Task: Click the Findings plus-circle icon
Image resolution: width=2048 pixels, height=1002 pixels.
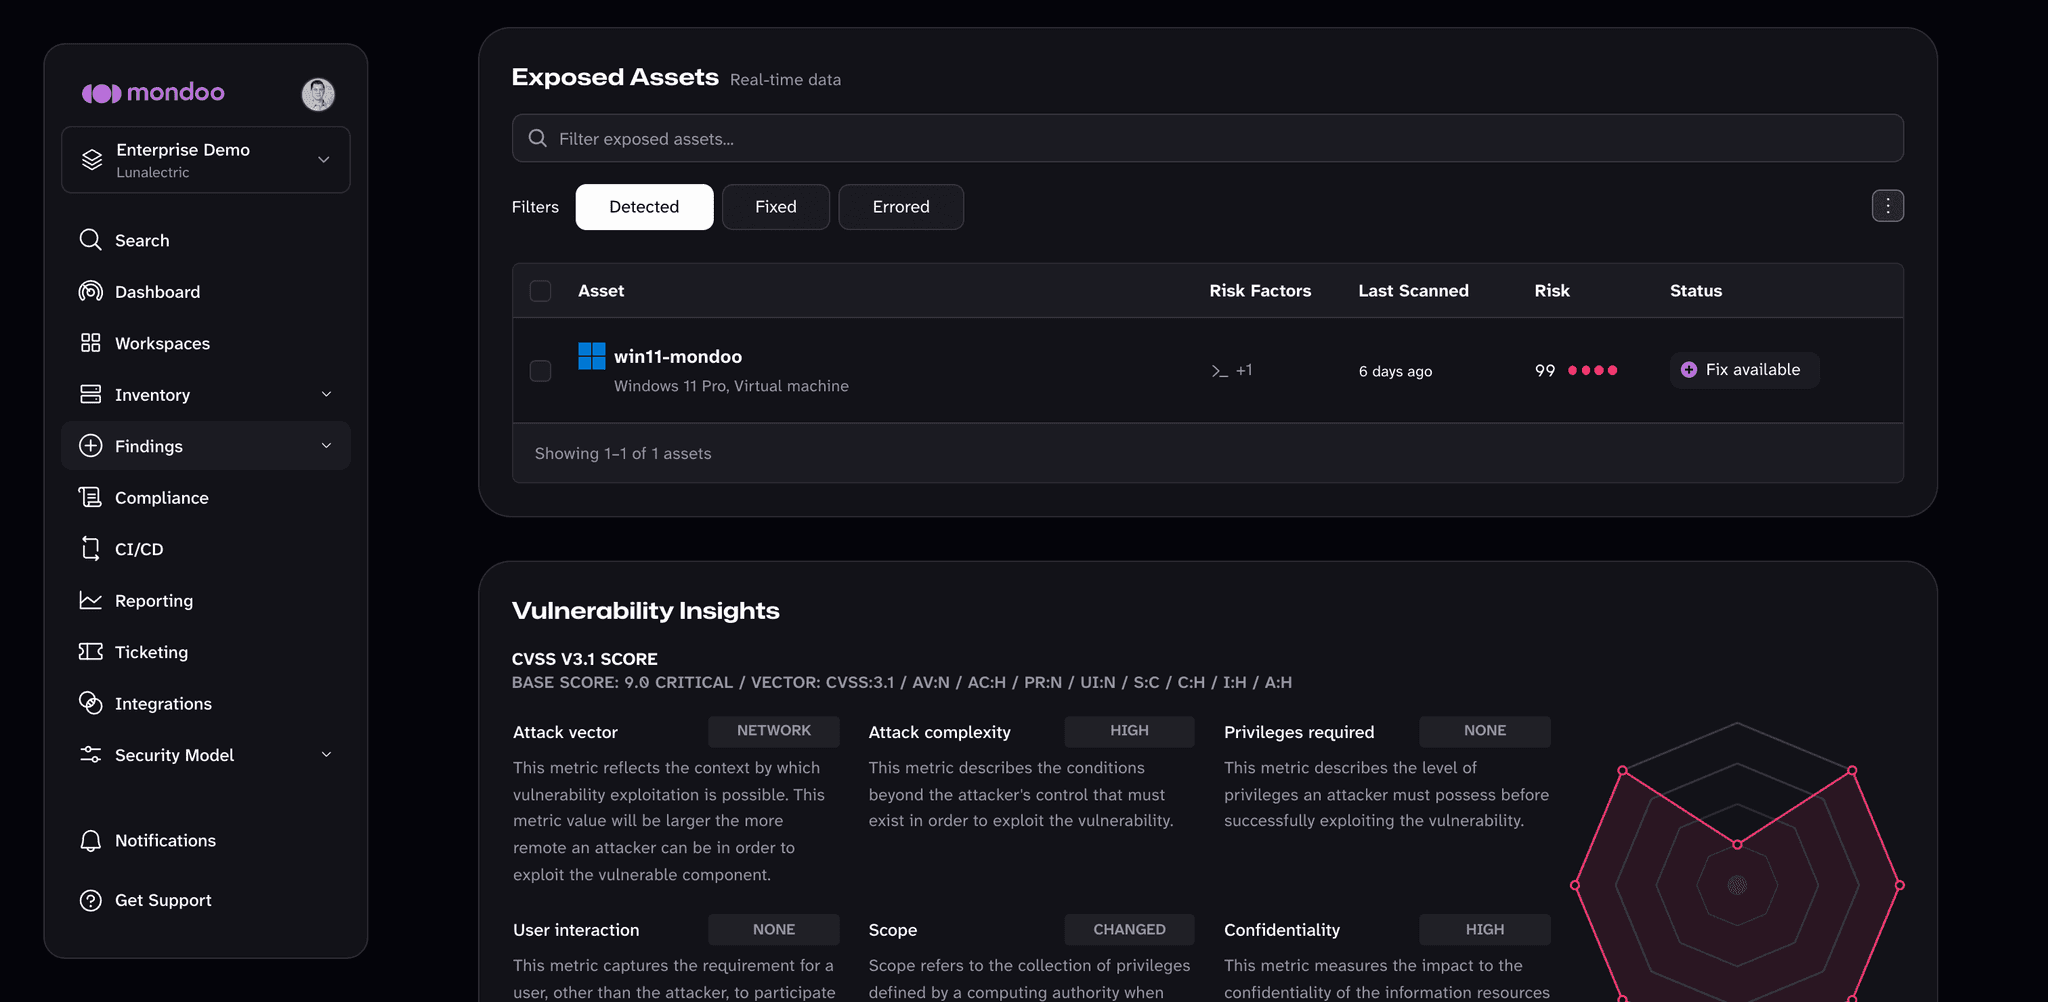Action: pyautogui.click(x=90, y=446)
